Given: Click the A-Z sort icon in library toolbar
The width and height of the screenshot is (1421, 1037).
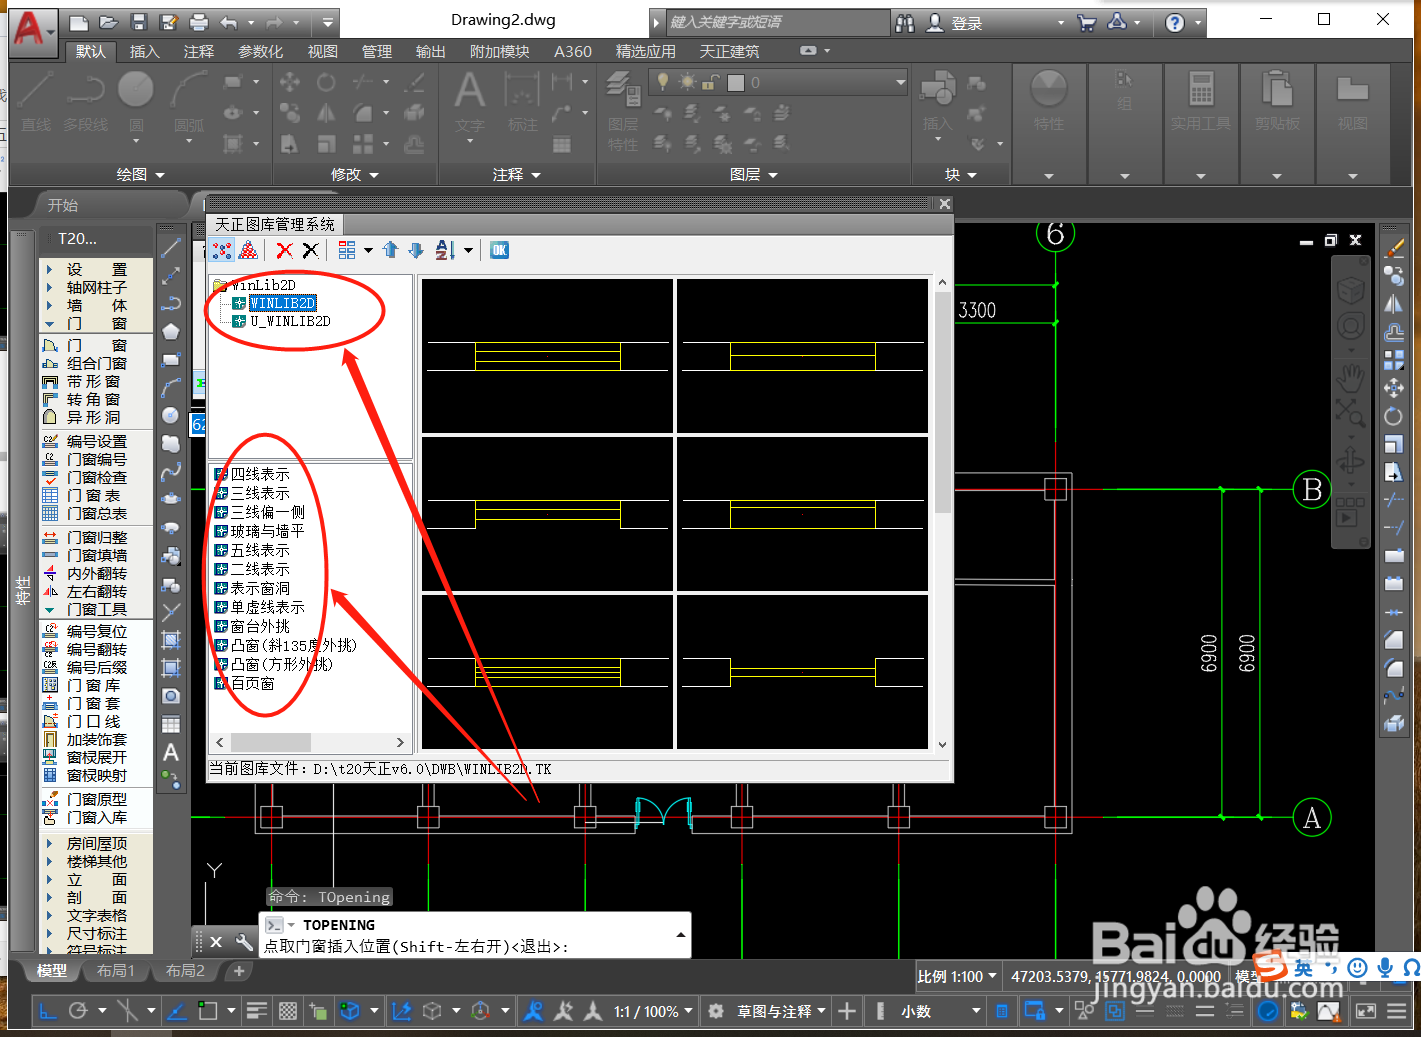Looking at the screenshot, I should pos(445,250).
